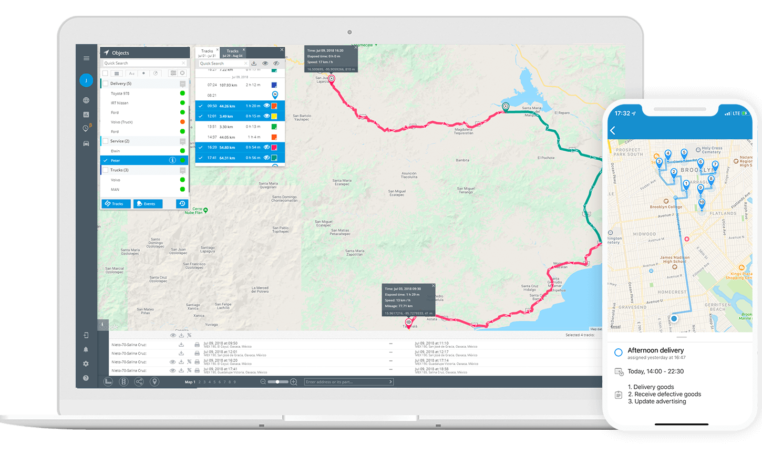Click the message icon on Delivery group
762x456 pixels.
[x=183, y=84]
